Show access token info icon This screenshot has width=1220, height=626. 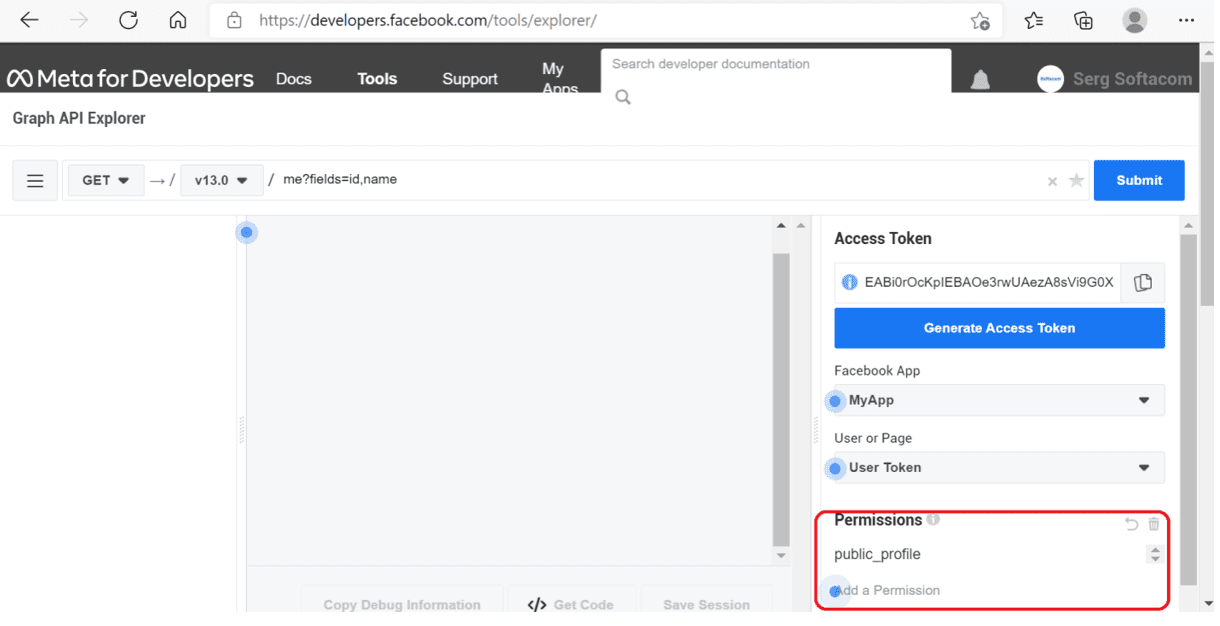tap(850, 283)
